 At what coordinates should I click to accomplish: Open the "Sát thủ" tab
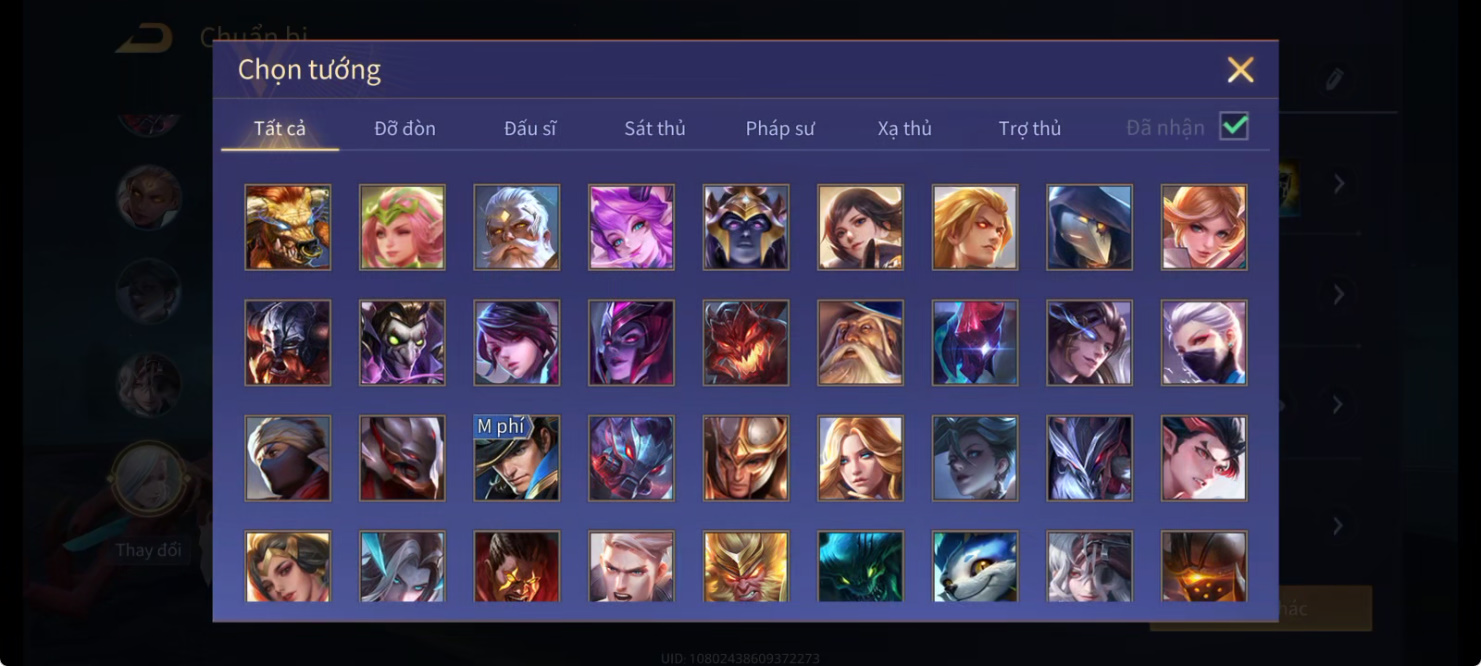coord(655,128)
